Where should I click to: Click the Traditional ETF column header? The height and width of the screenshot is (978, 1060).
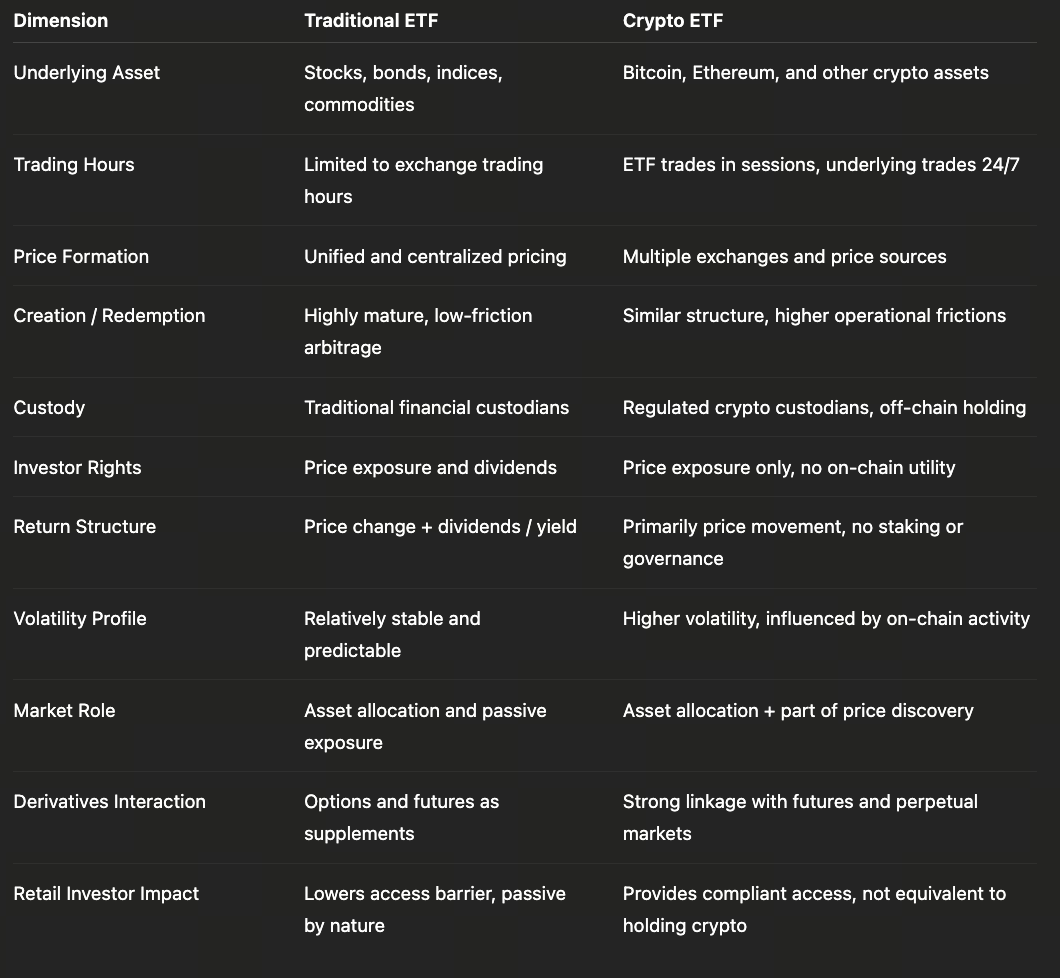[369, 21]
